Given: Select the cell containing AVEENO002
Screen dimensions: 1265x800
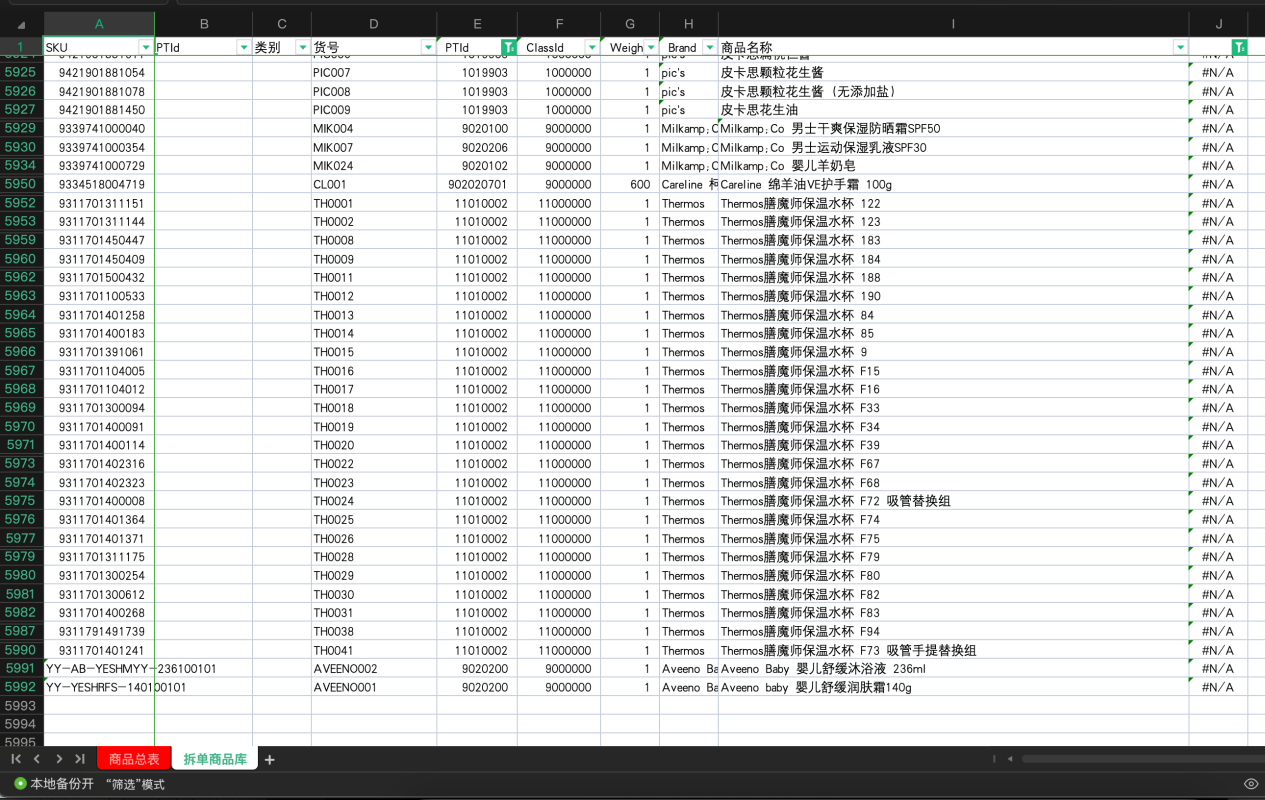Looking at the screenshot, I should (346, 669).
